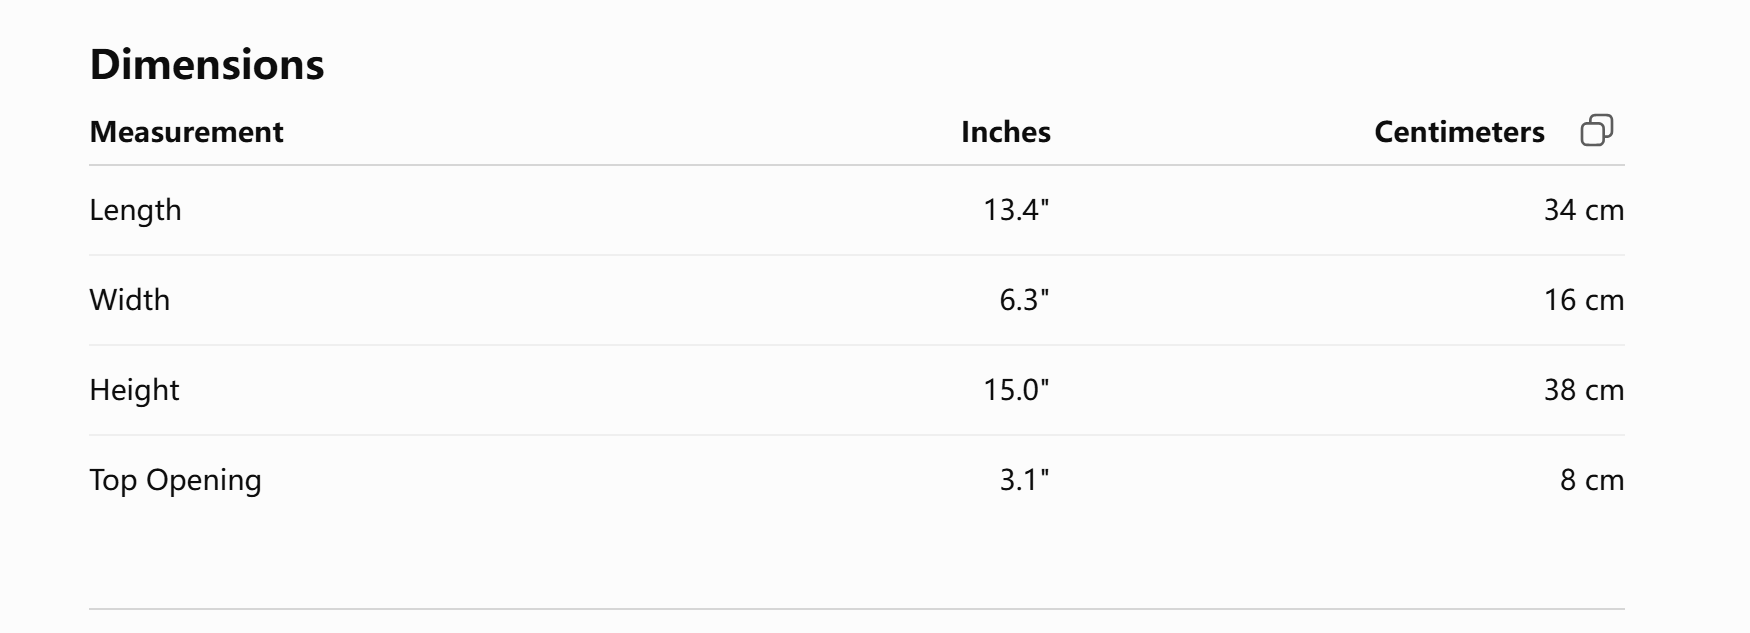Click the 38 cm height value
This screenshot has width=1750, height=633.
[x=1584, y=390]
